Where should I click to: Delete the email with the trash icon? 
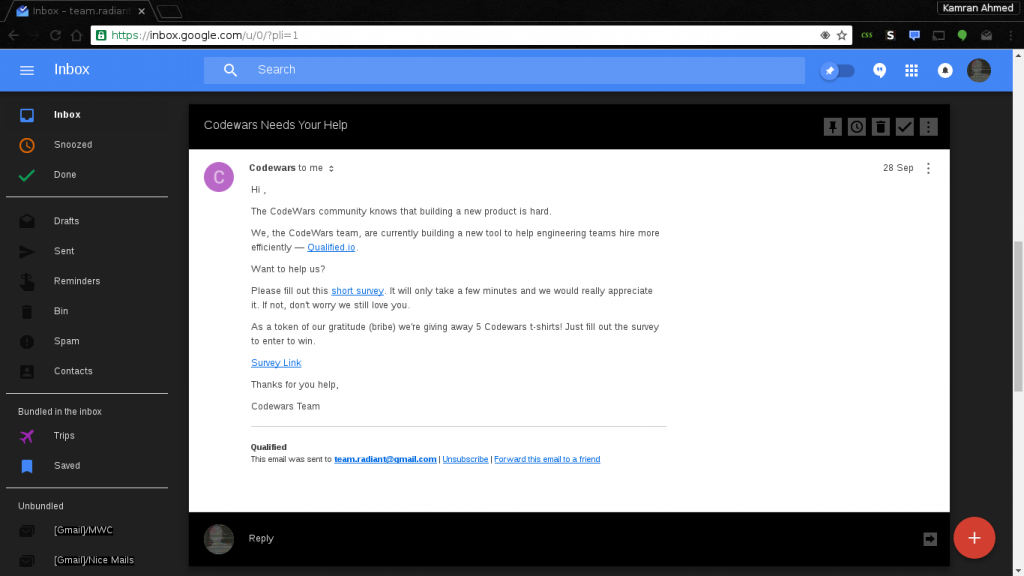pos(880,127)
